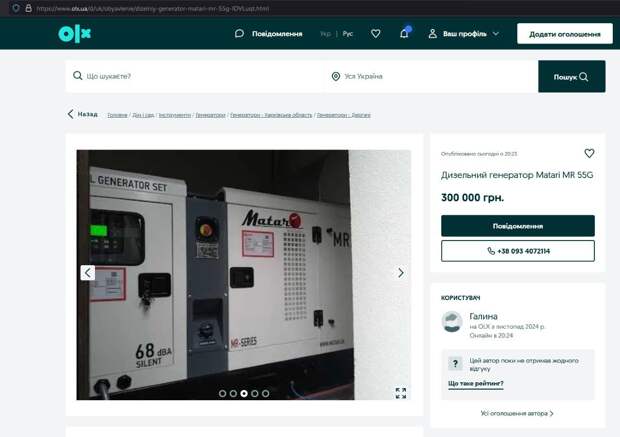This screenshot has height=437, width=620.
Task: Switch language to Рус
Action: point(348,34)
